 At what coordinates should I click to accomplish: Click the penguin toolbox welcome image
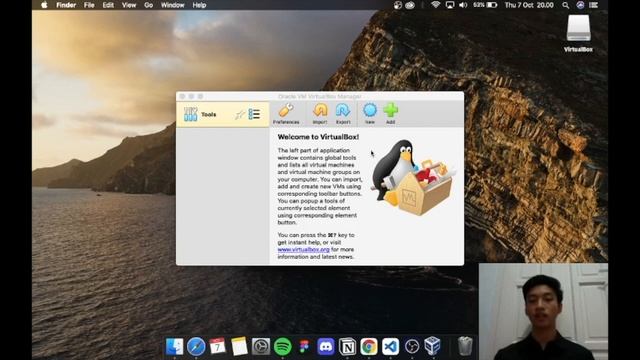click(413, 178)
